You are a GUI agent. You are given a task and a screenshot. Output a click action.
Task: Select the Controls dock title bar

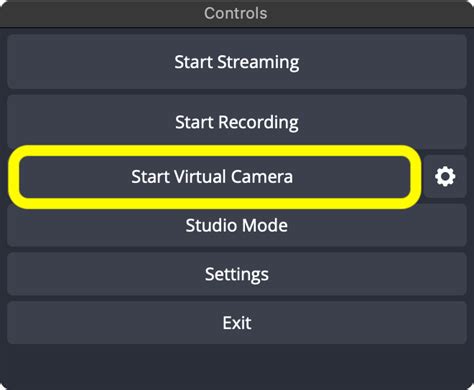[x=237, y=13]
